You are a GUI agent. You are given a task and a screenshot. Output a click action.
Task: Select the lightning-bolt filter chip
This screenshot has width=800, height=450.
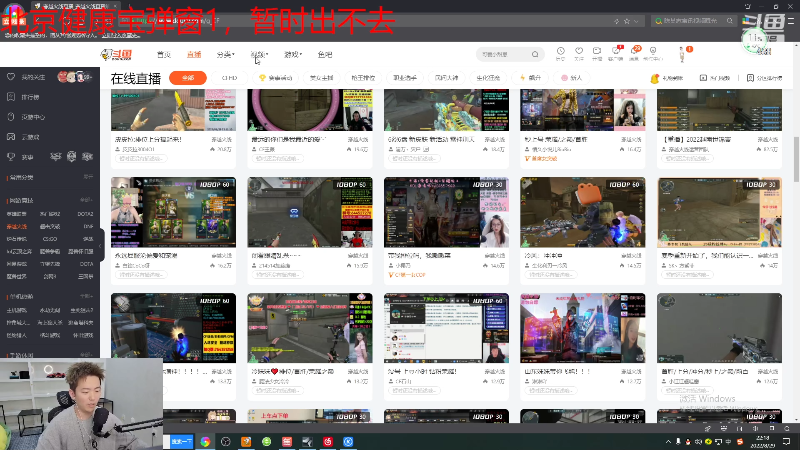click(x=531, y=78)
